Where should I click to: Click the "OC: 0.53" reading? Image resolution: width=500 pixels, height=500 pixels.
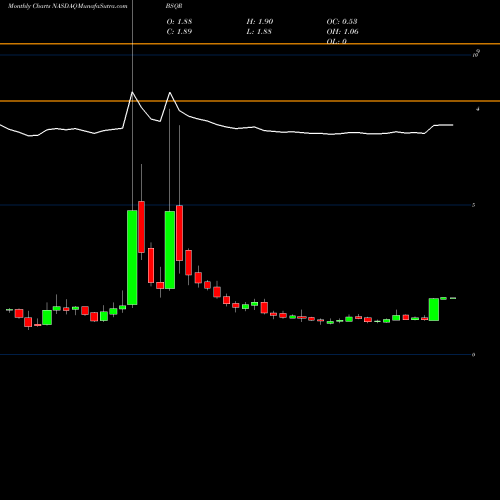pos(342,22)
